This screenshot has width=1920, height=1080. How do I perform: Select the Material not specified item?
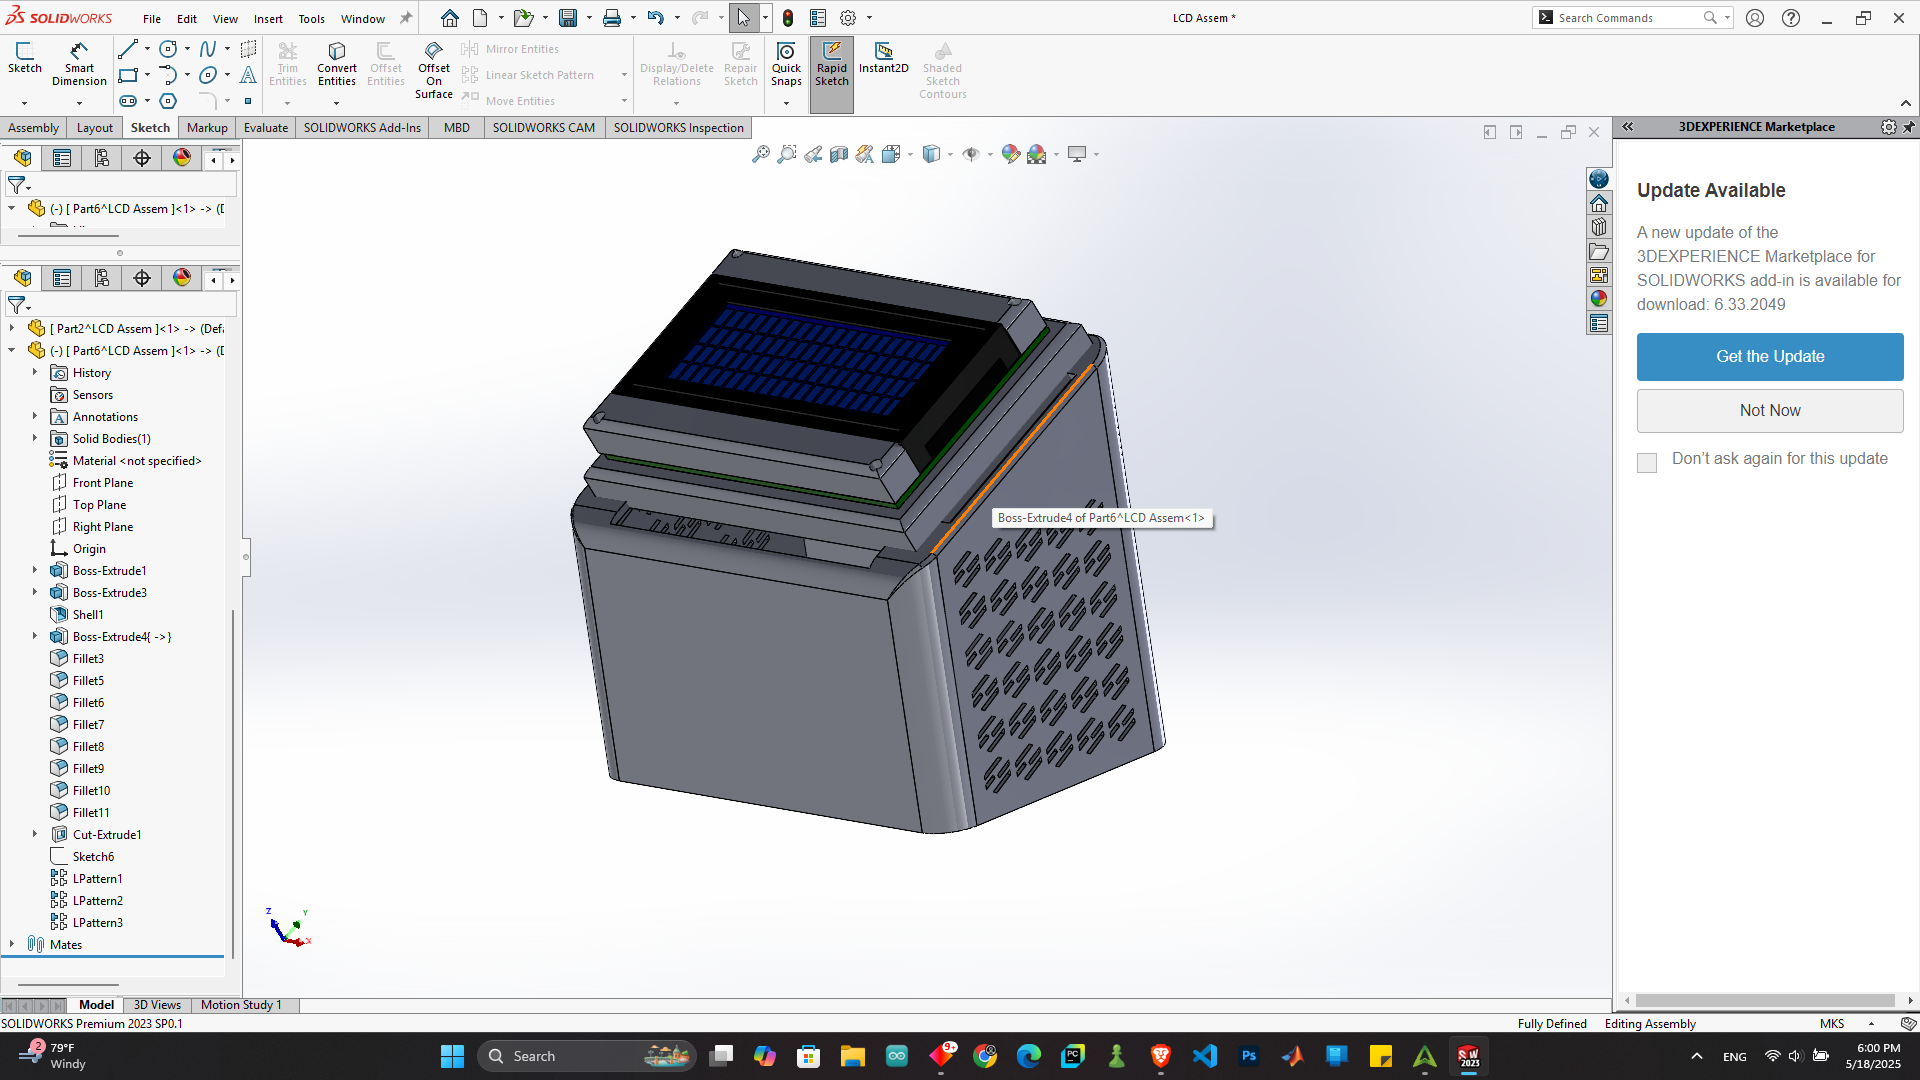coord(136,461)
